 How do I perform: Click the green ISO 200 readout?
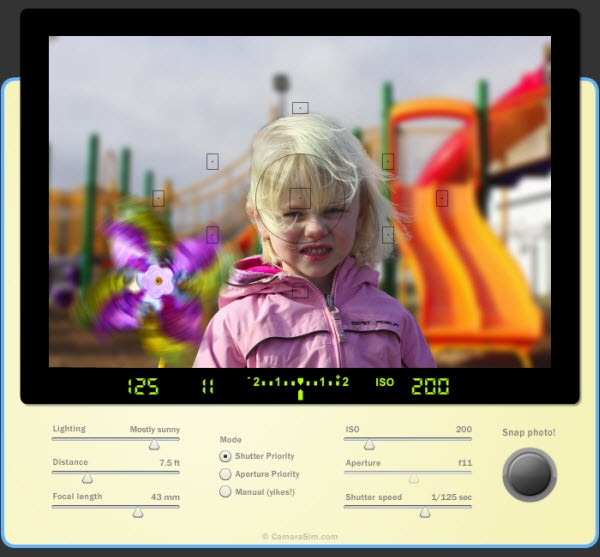coord(430,386)
